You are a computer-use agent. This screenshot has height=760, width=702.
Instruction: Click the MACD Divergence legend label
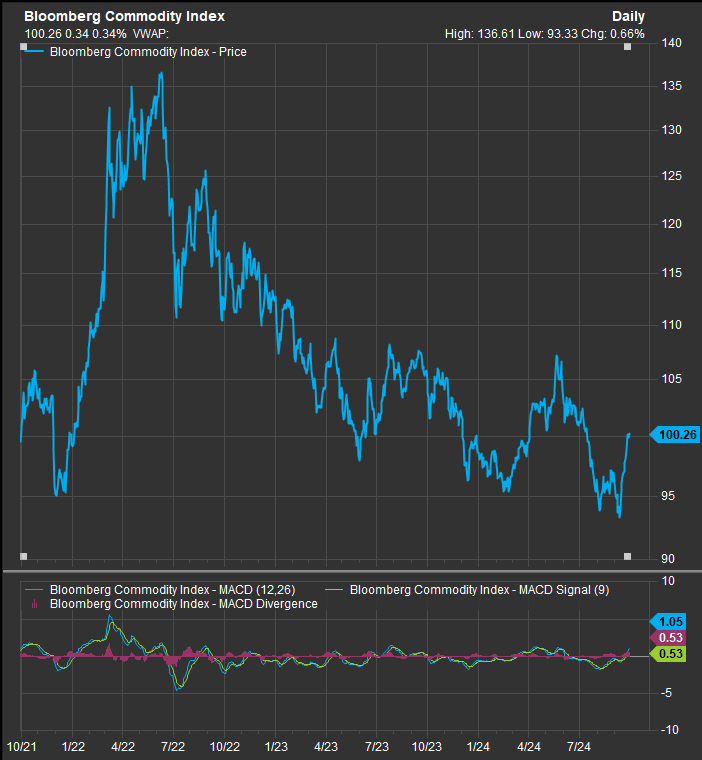(x=184, y=604)
